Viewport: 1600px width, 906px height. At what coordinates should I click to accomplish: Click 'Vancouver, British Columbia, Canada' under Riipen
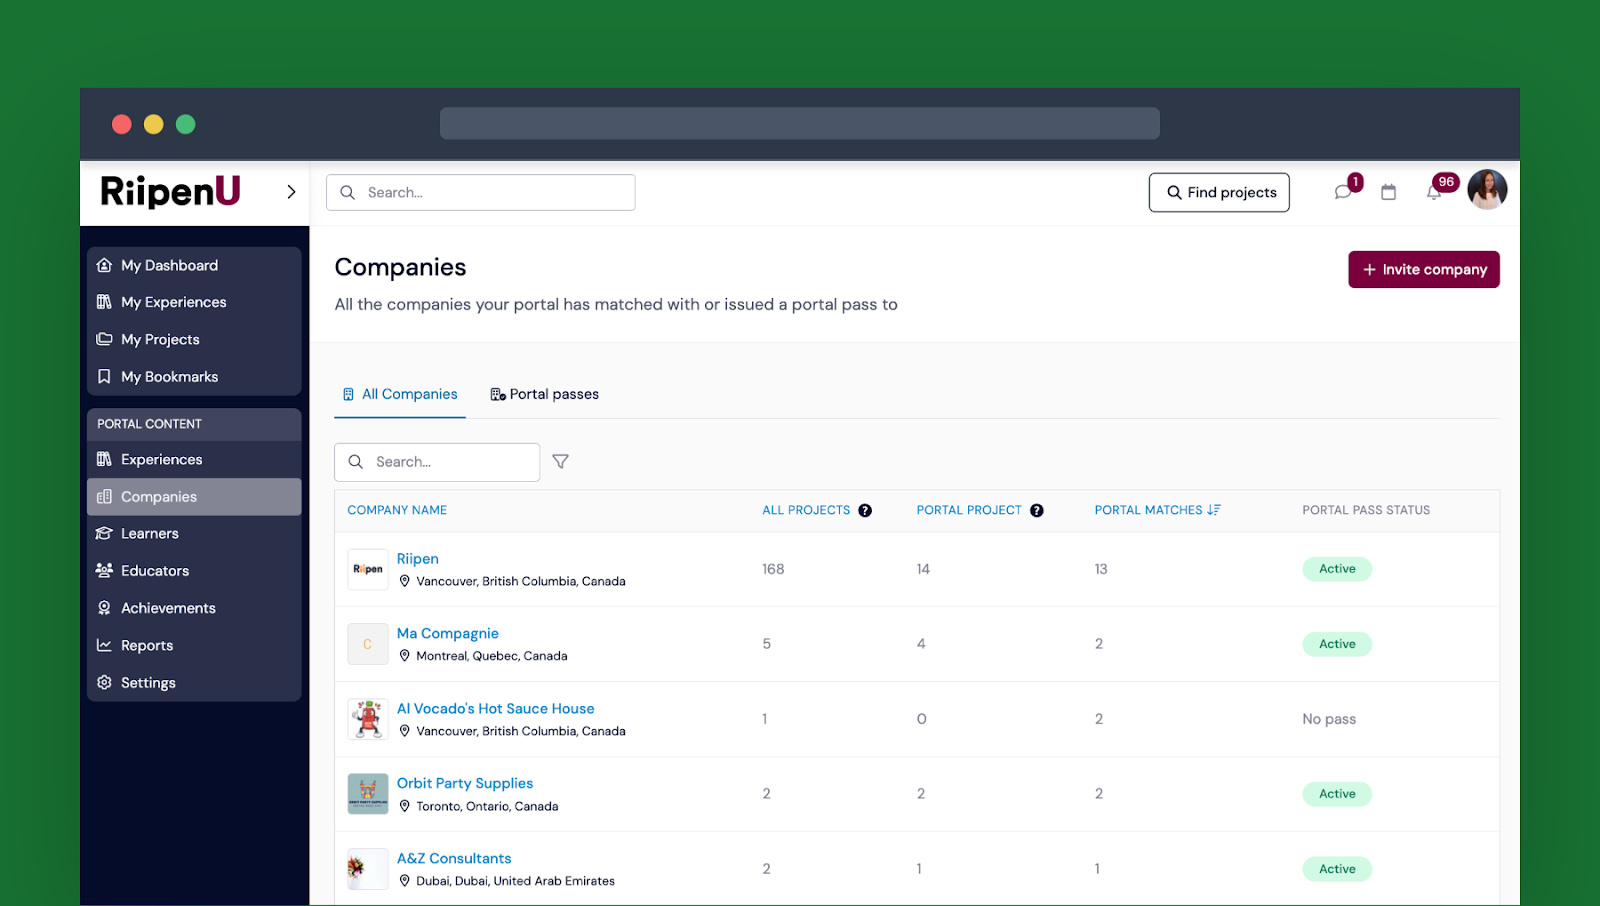point(521,581)
